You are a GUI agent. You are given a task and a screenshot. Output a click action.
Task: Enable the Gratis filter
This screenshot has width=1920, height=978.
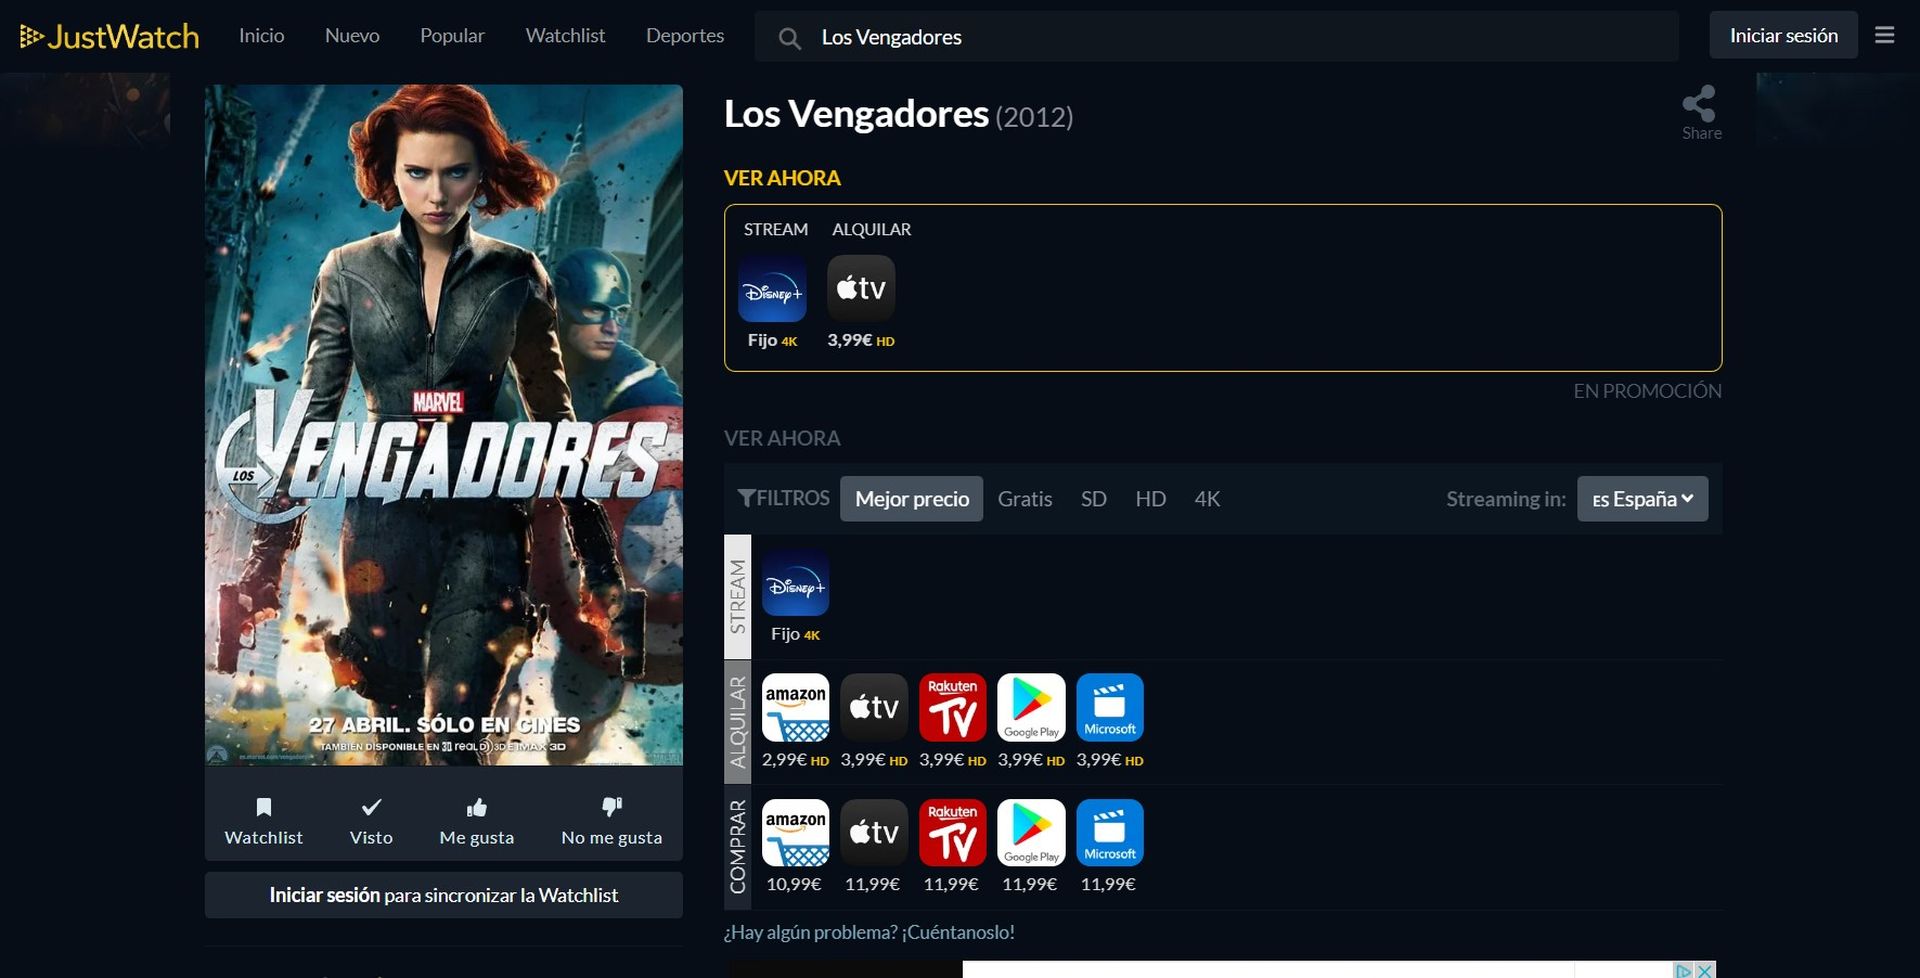[1024, 498]
